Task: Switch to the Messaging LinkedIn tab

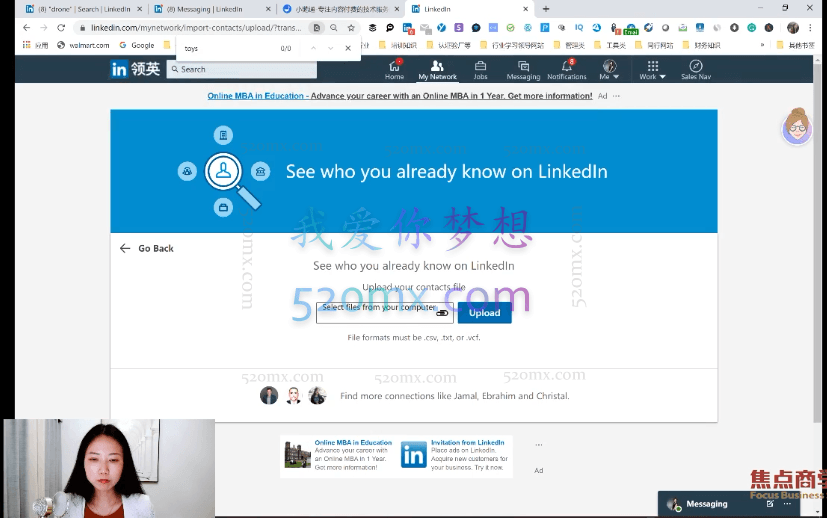Action: tap(213, 9)
